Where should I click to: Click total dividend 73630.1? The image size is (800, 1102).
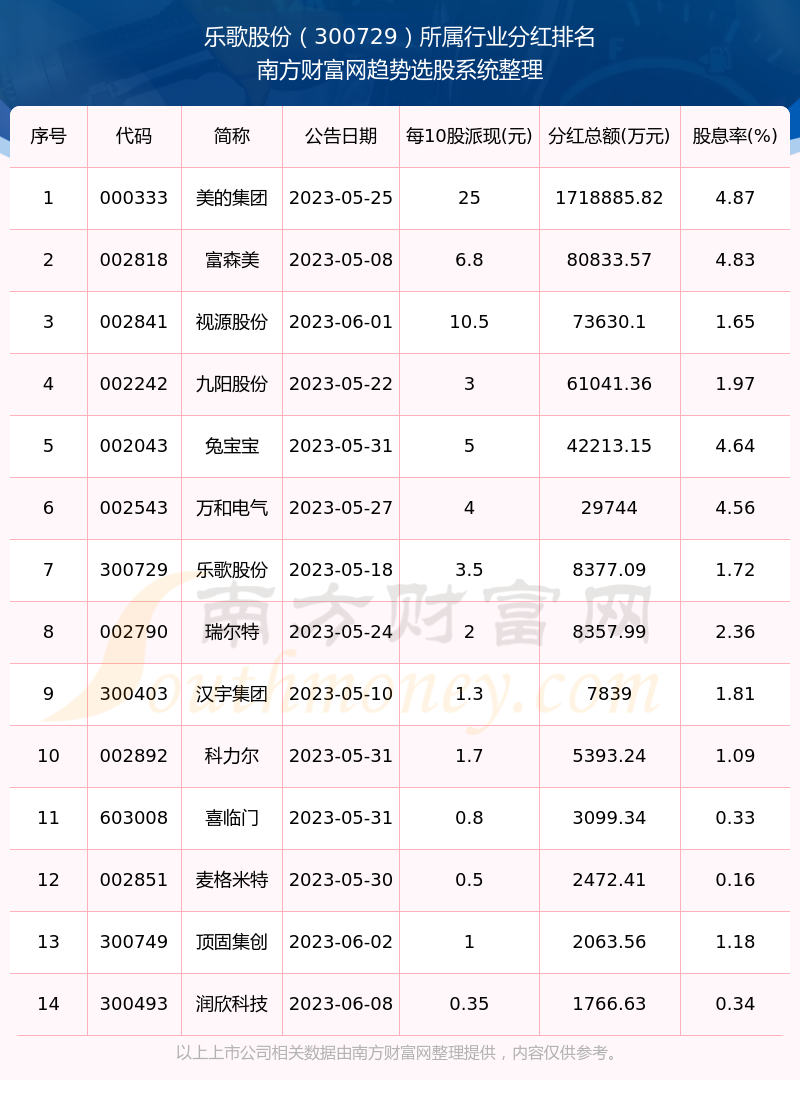click(x=609, y=322)
